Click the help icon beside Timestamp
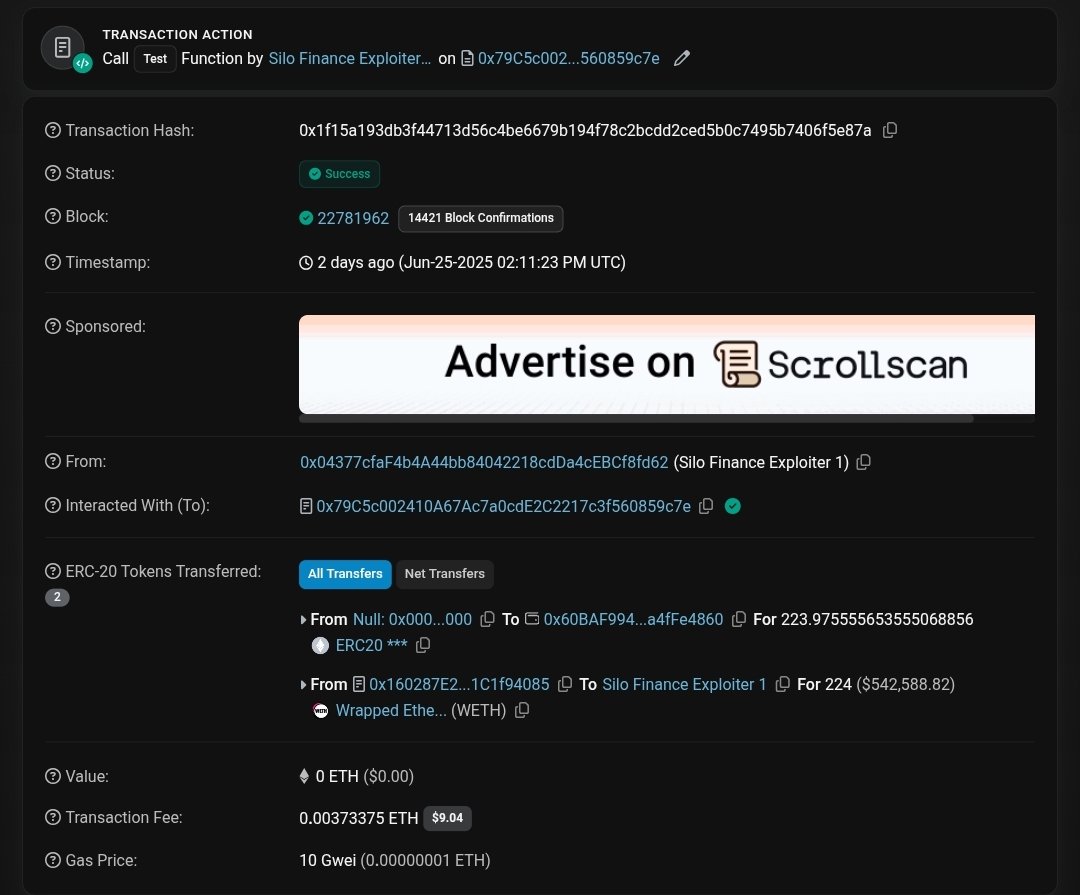Image resolution: width=1080 pixels, height=895 pixels. click(53, 263)
